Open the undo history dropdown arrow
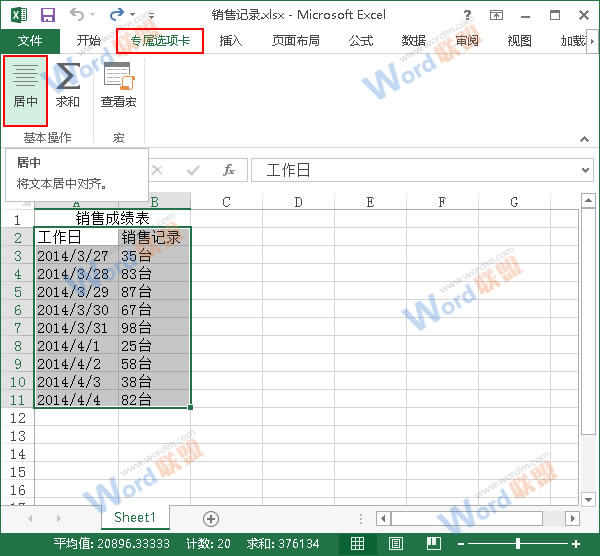The image size is (600, 556). pyautogui.click(x=93, y=15)
